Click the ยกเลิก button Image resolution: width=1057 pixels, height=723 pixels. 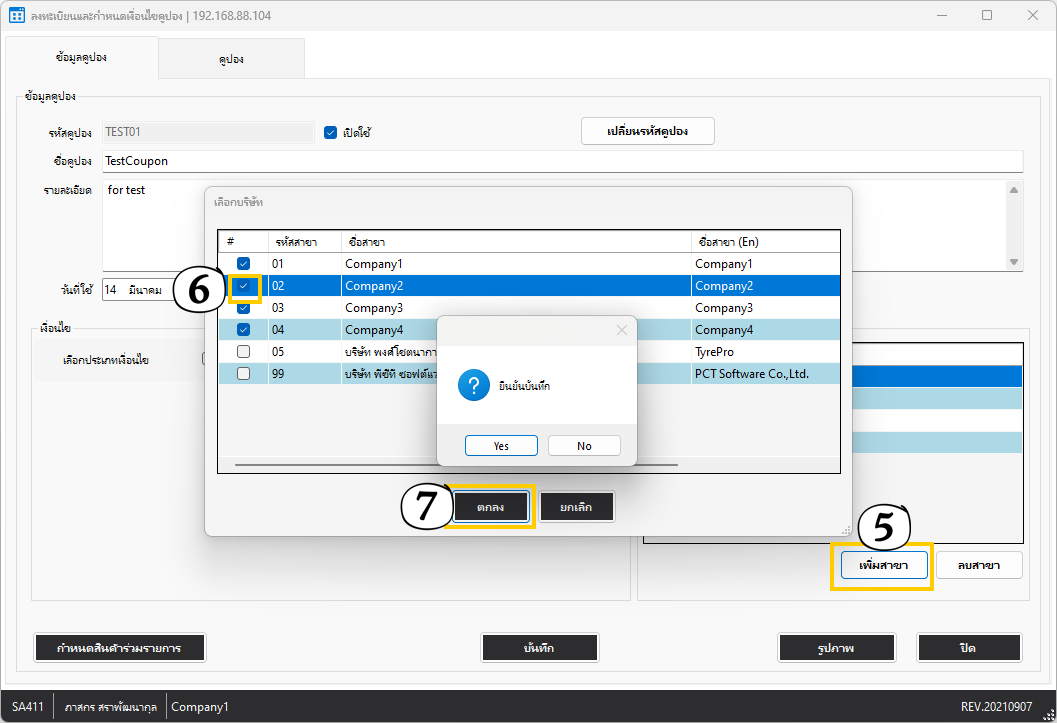(576, 507)
